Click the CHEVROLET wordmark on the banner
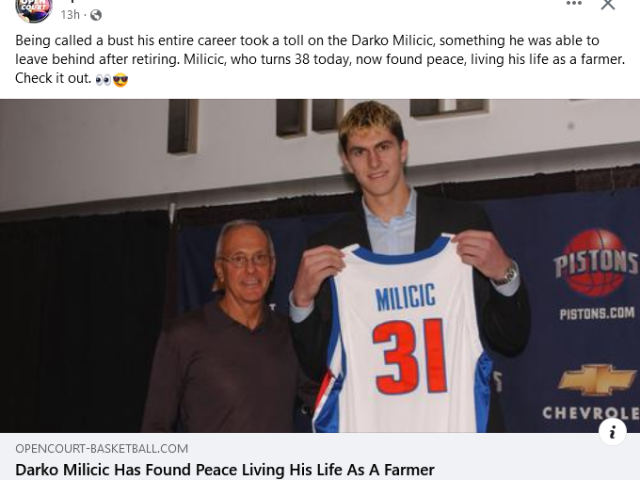 coord(591,413)
